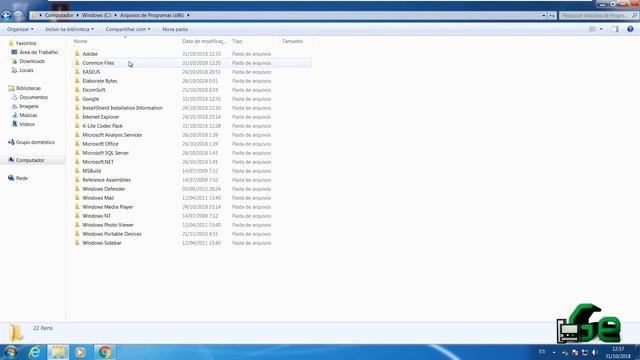Select the Adobe folder icon
Image resolution: width=640 pixels, height=360 pixels.
77,53
